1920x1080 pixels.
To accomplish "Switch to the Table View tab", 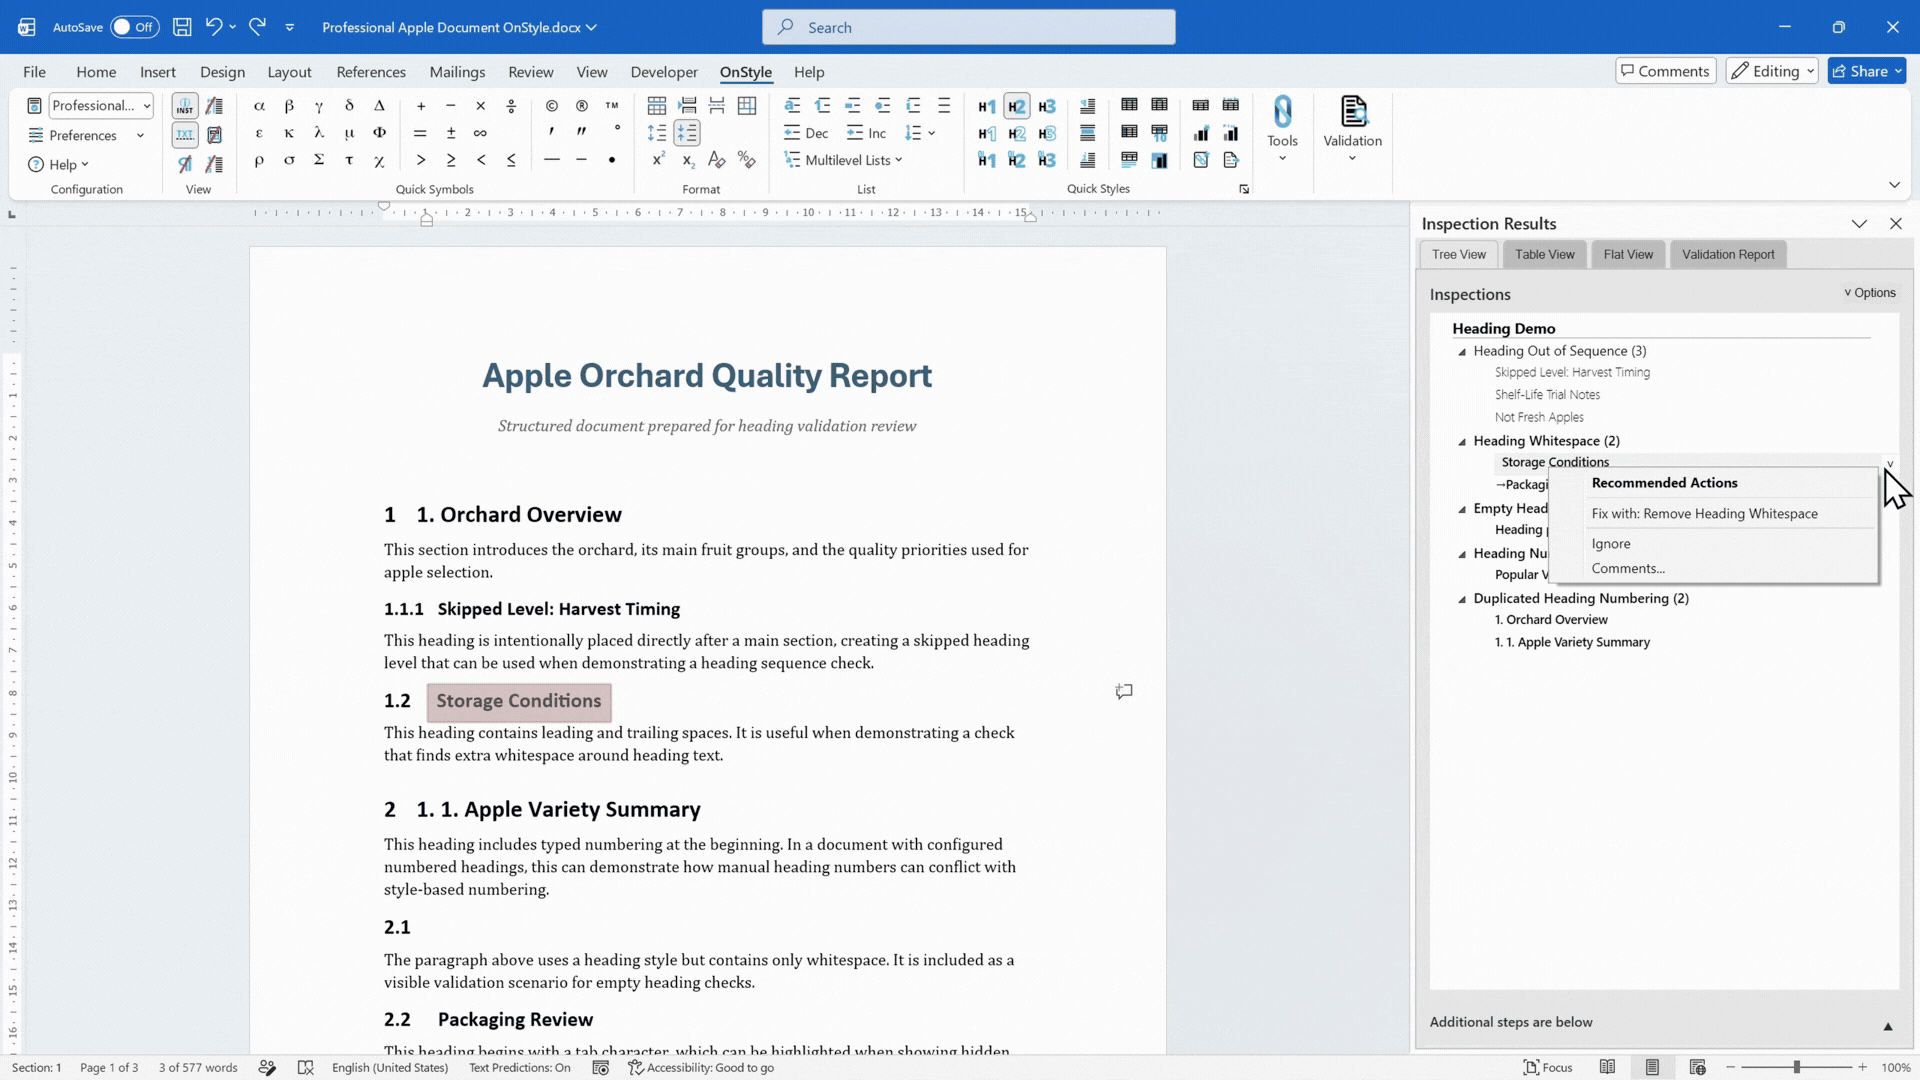I will coord(1544,254).
